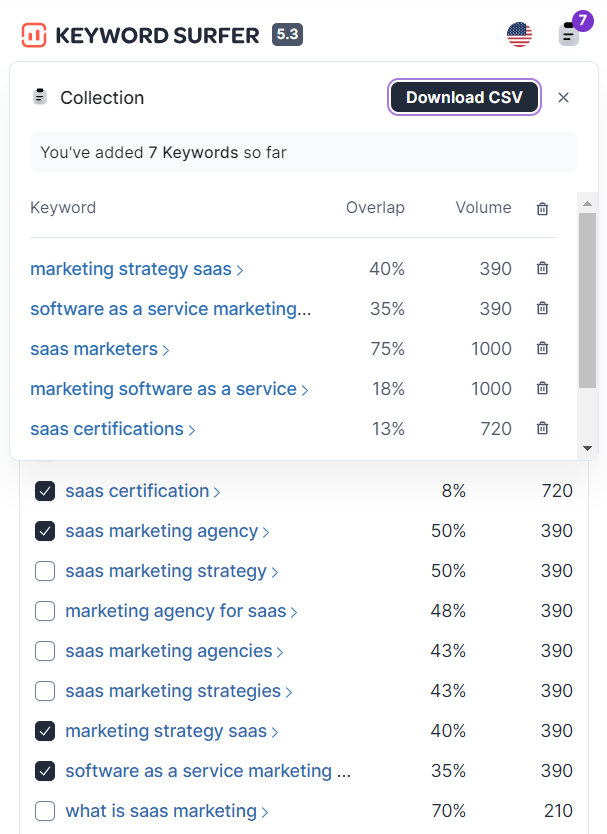The height and width of the screenshot is (834, 607).
Task: Uncheck the 'saas certification' checkbox
Action: click(45, 491)
